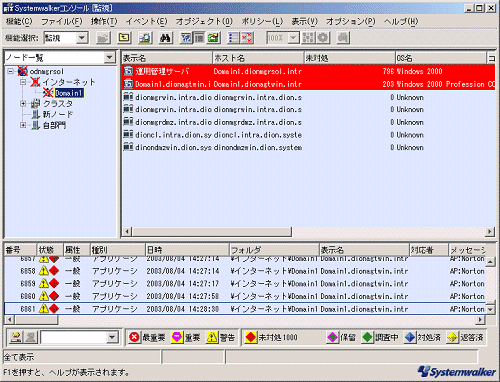Select the 運用管理サーバ red row

pyautogui.click(x=308, y=71)
